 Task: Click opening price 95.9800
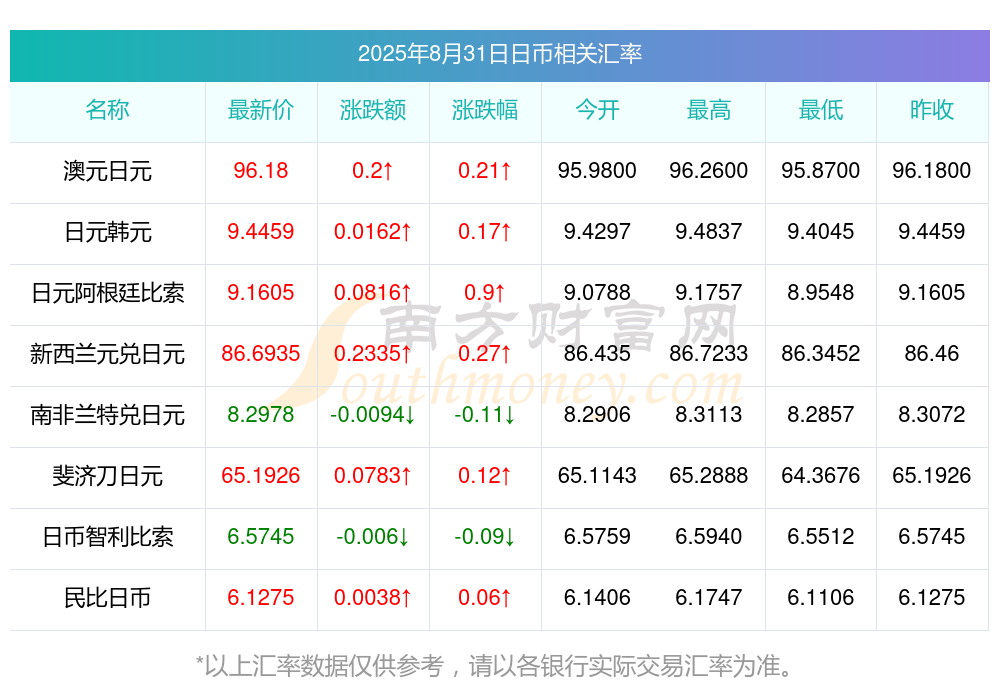click(597, 170)
